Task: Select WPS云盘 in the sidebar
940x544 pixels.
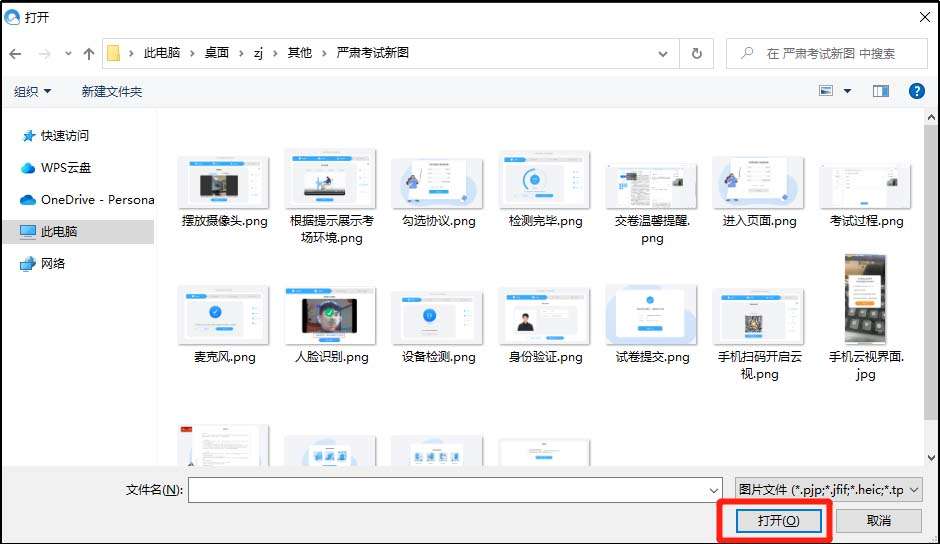Action: (x=66, y=168)
